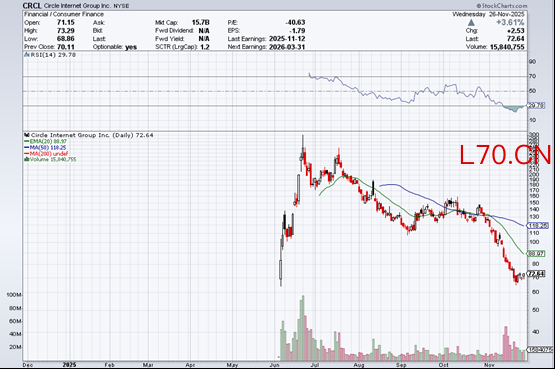This screenshot has width=555, height=369.
Task: Click the MA(200) undef legend entry
Action: point(49,154)
